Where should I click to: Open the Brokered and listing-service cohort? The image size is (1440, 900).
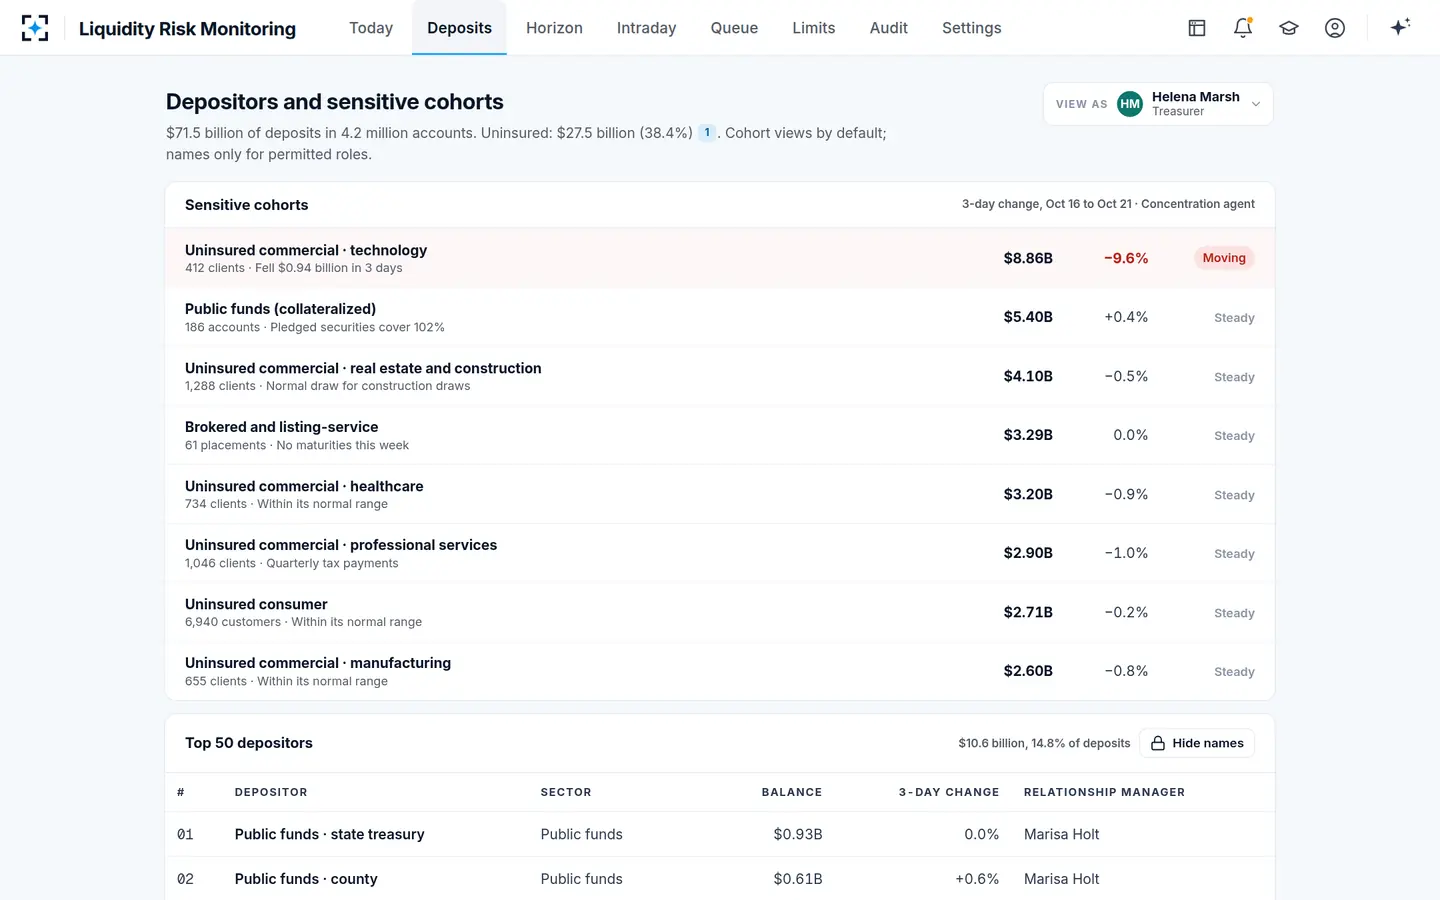pyautogui.click(x=720, y=435)
